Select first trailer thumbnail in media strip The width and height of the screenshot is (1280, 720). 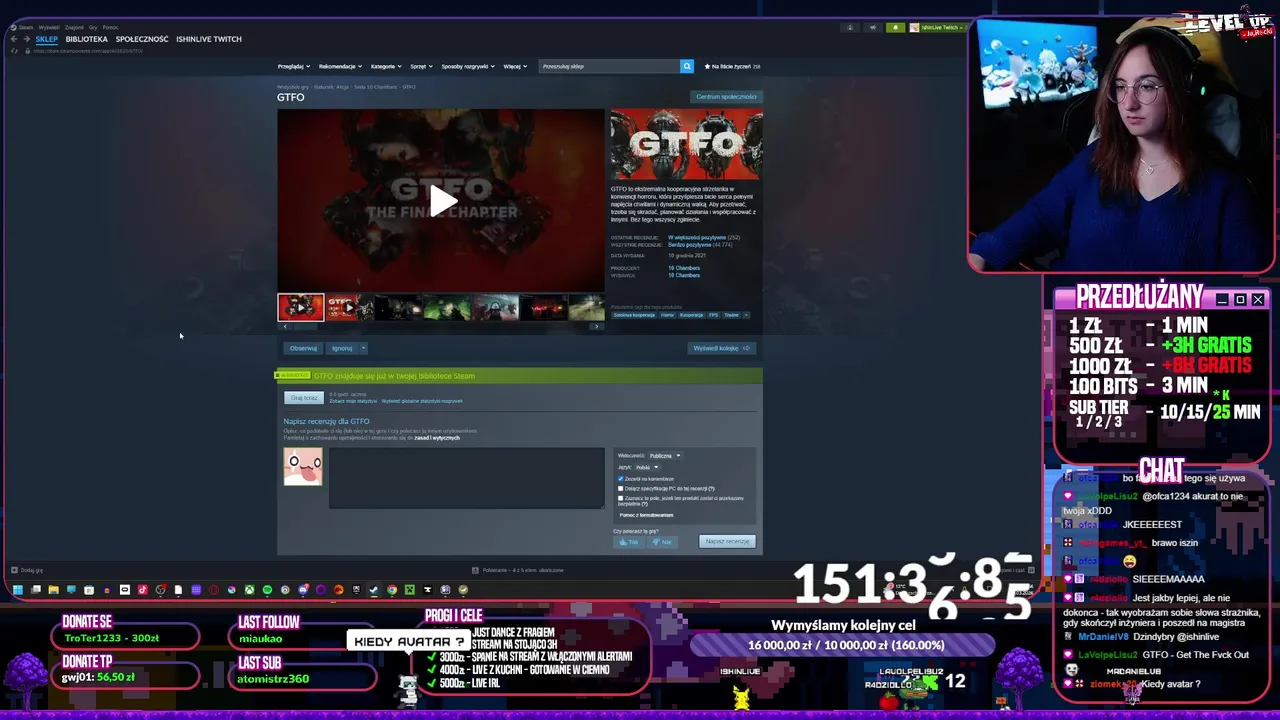click(301, 307)
